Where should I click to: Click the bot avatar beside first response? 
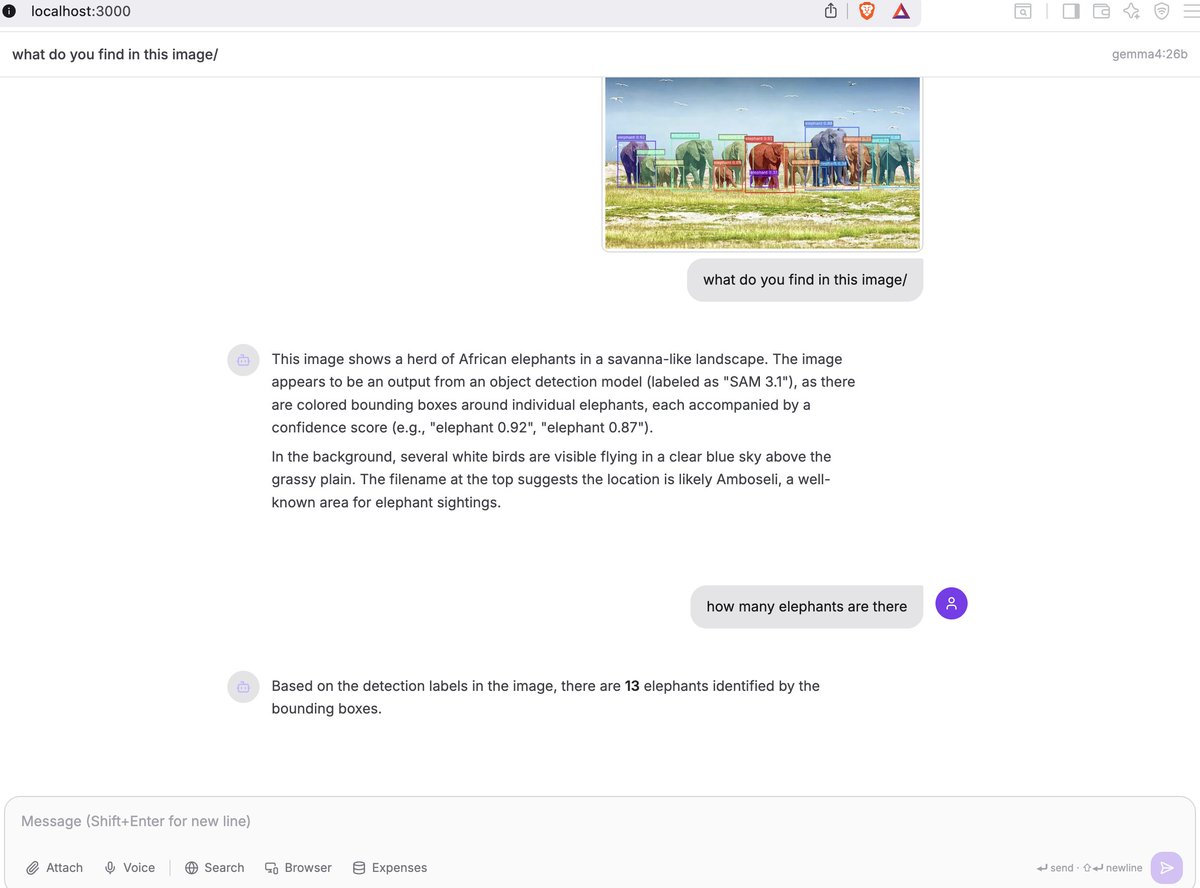click(x=243, y=360)
